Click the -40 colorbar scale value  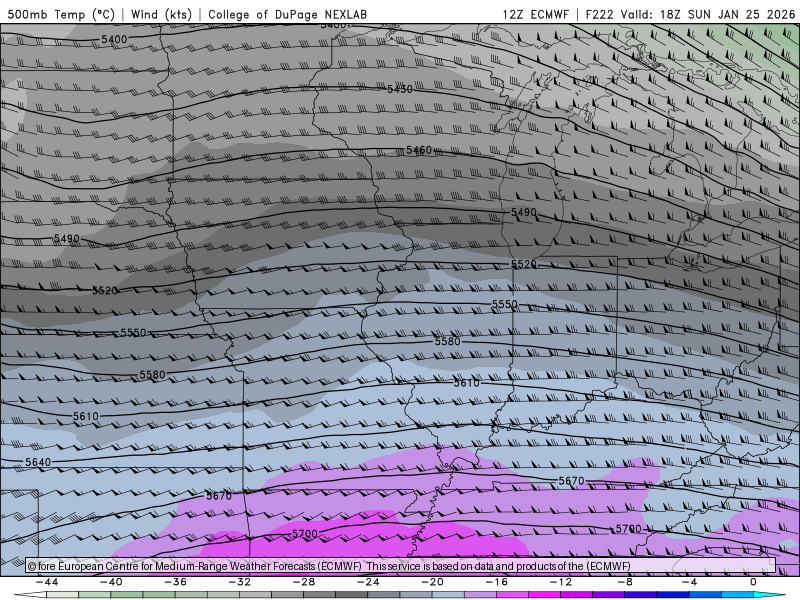111,582
